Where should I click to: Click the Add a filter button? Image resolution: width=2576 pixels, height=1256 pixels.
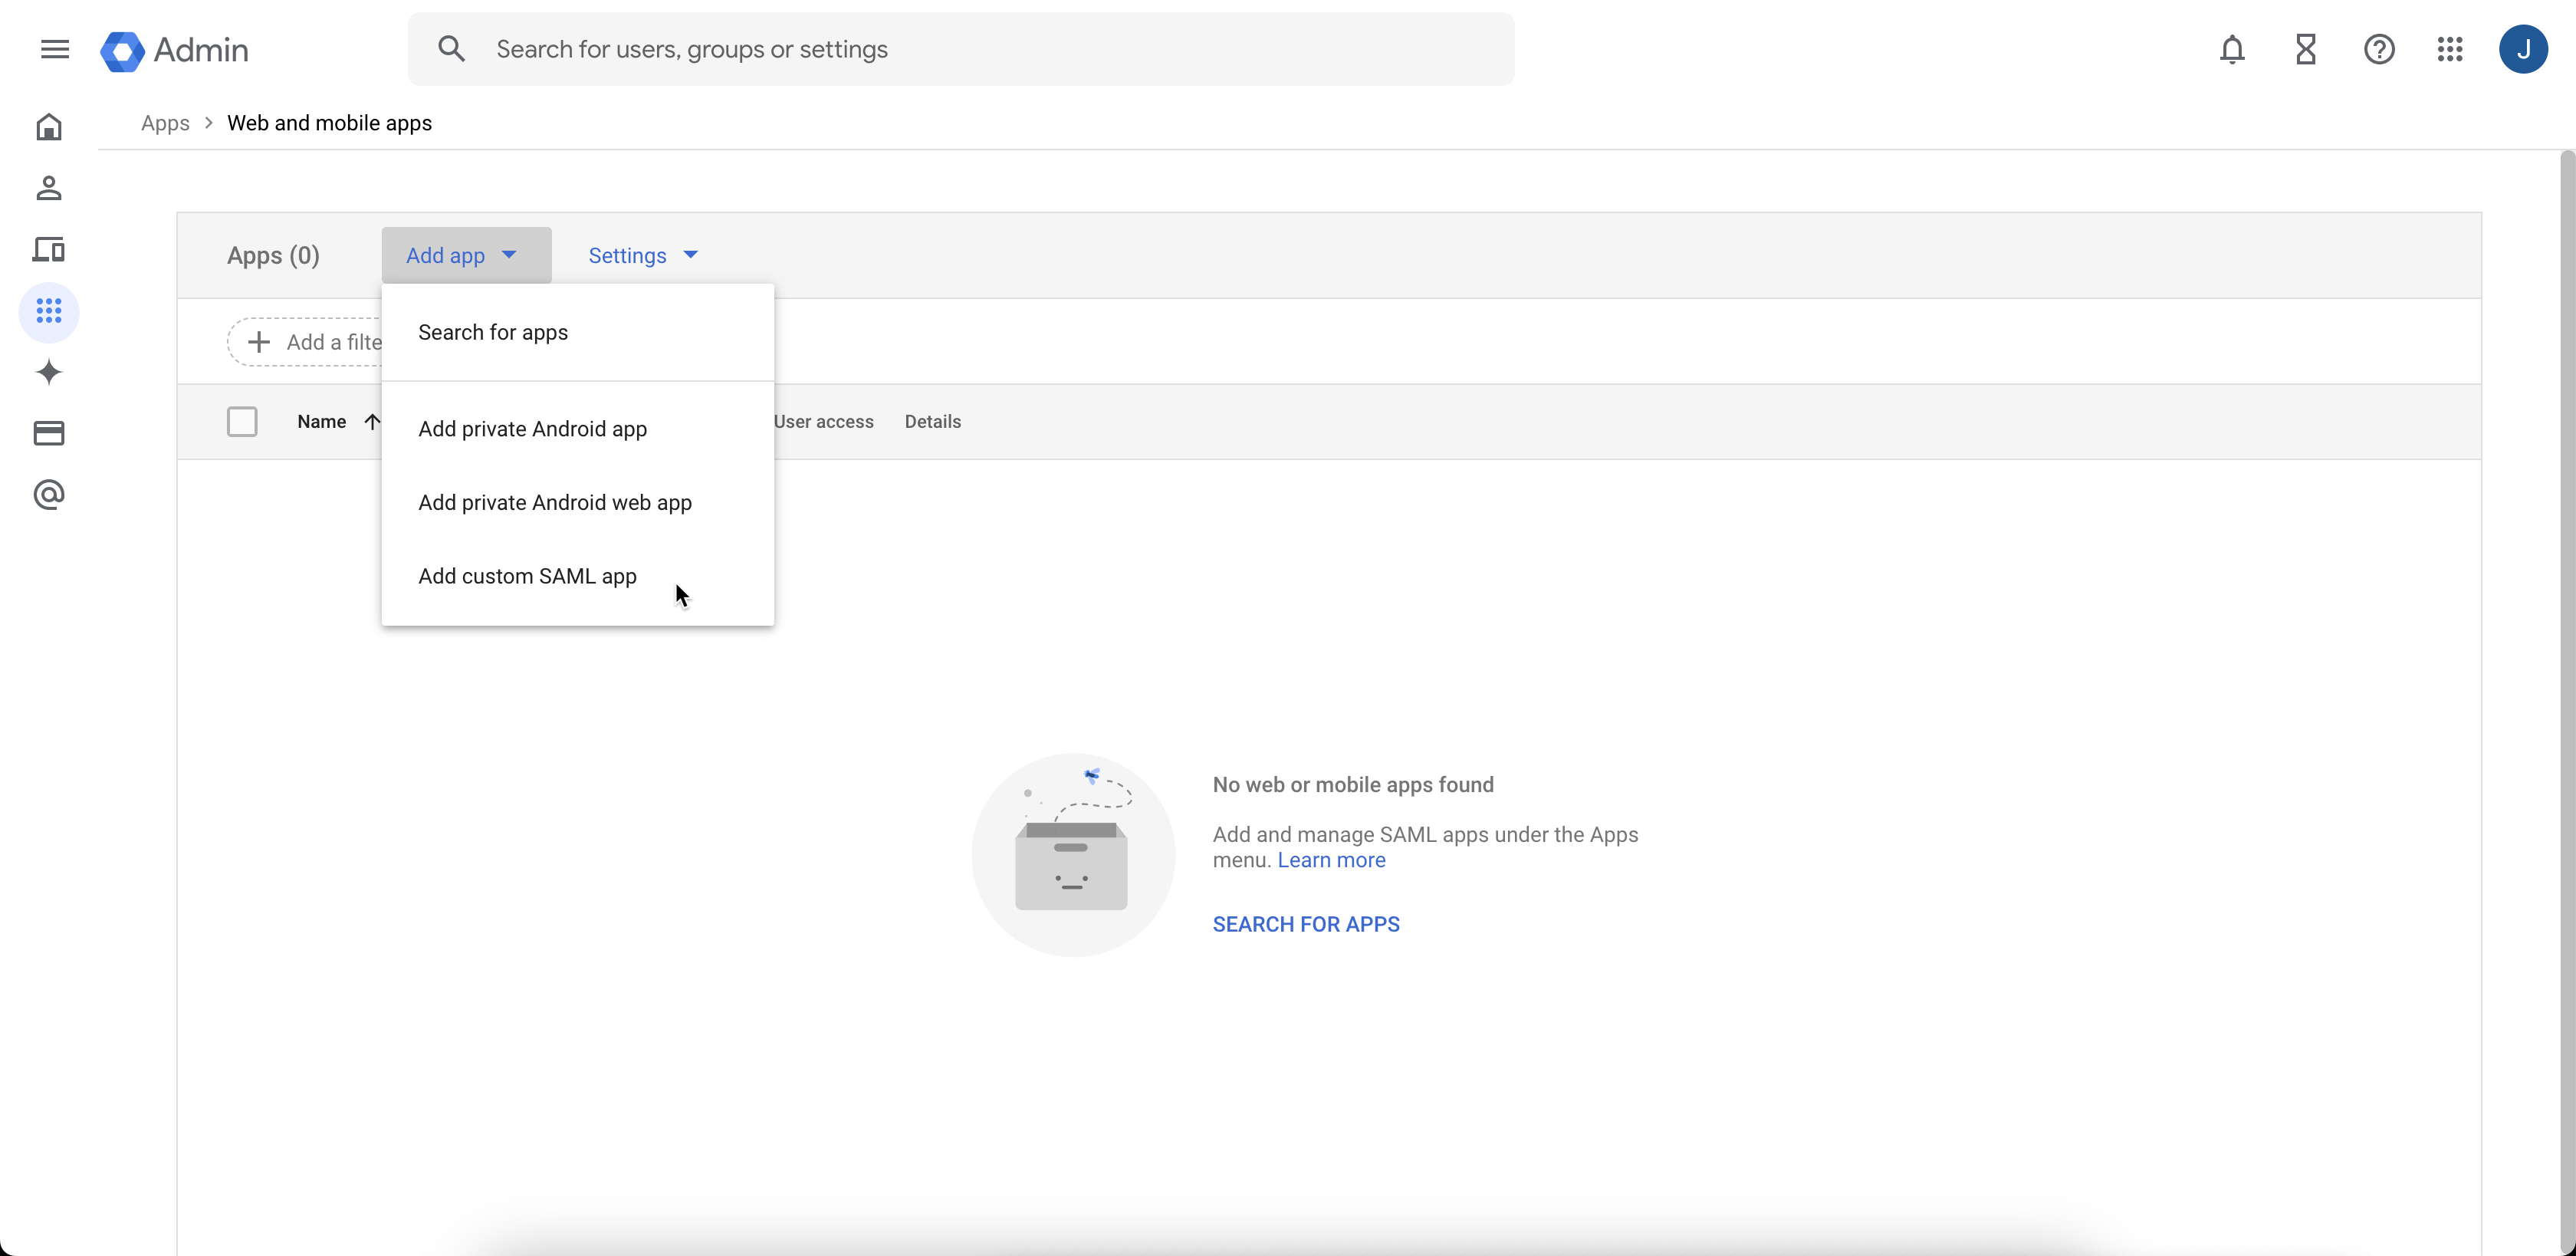click(x=310, y=341)
